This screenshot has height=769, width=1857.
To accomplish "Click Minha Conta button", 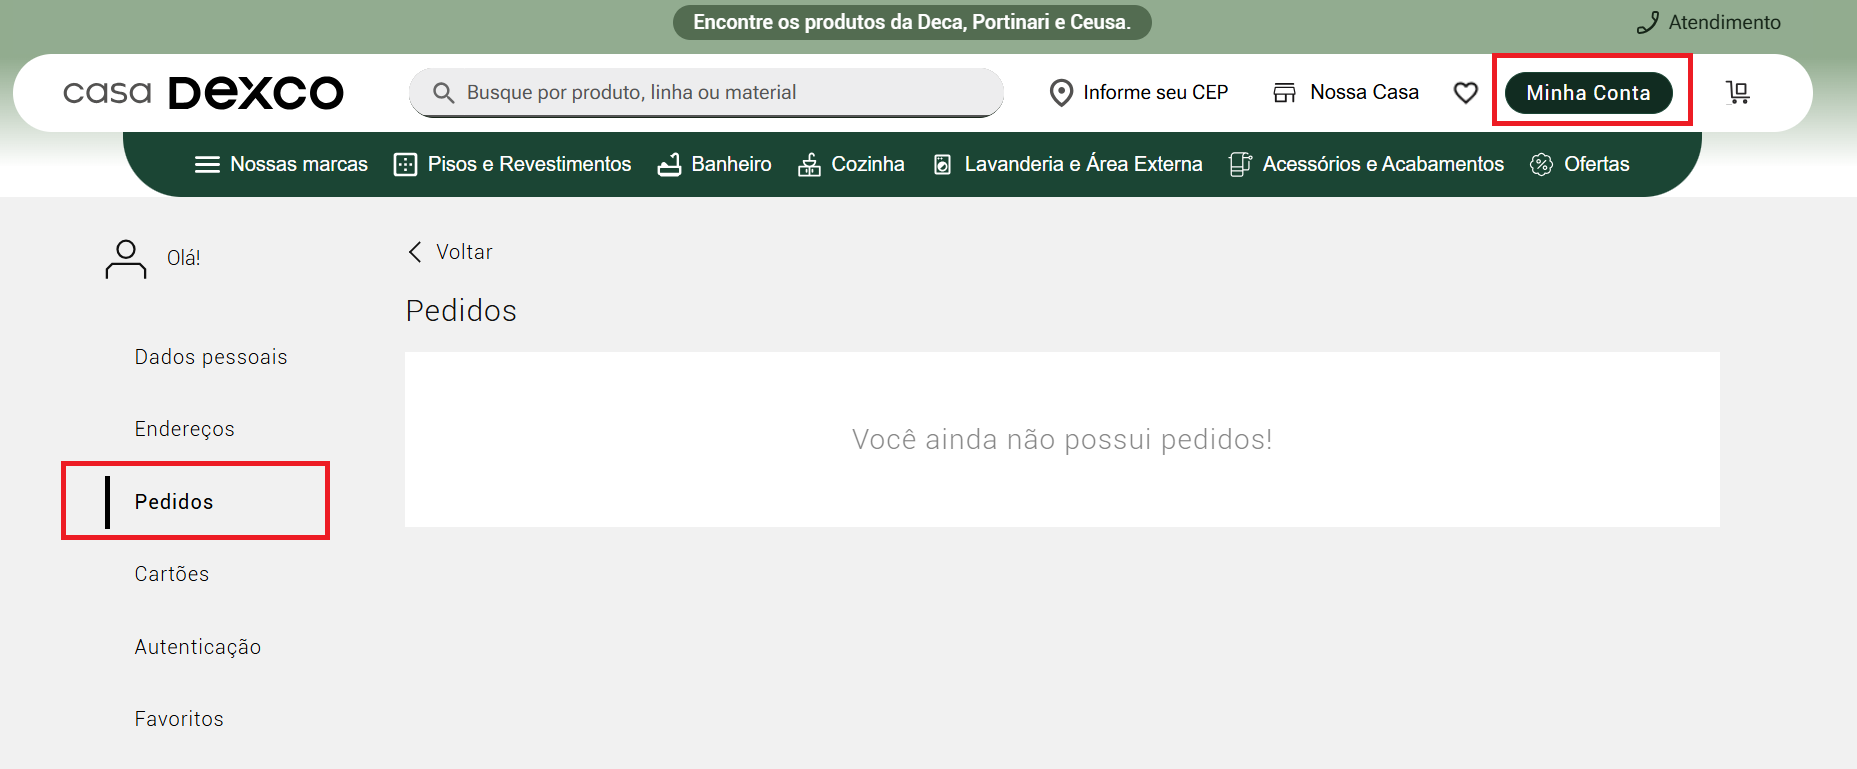I will pos(1589,93).
